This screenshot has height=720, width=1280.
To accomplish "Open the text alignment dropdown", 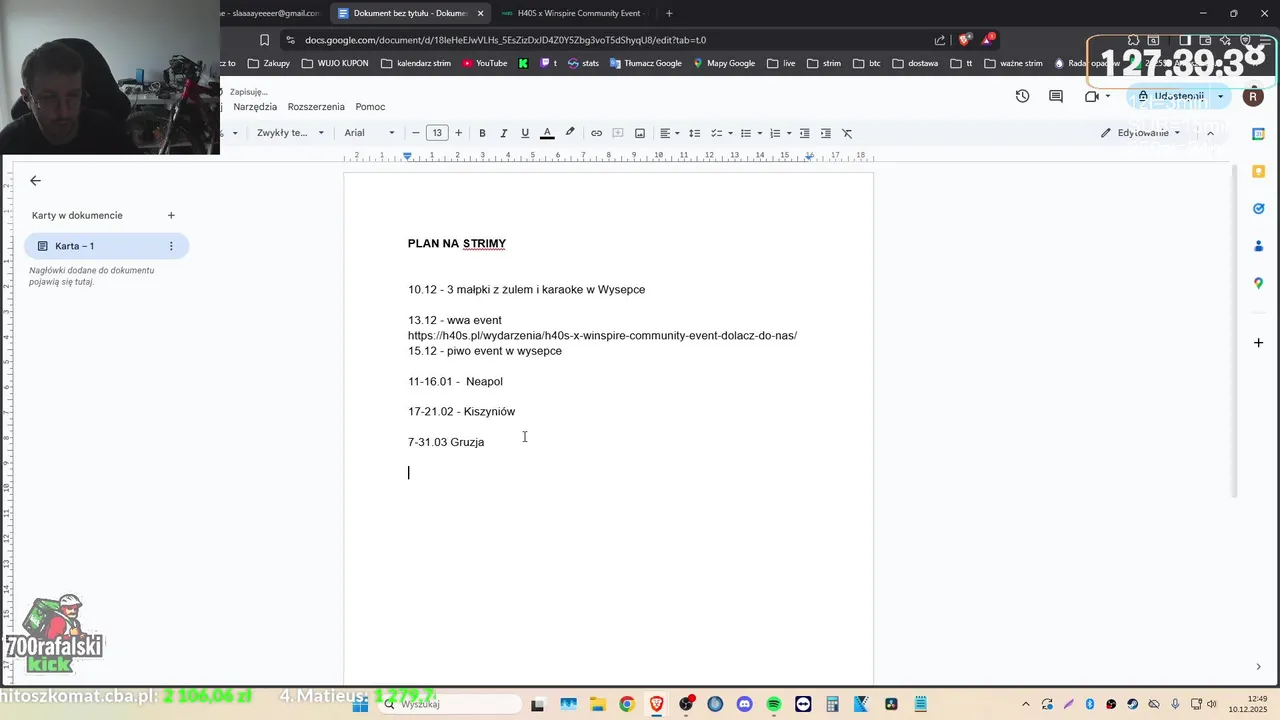I will click(x=669, y=133).
